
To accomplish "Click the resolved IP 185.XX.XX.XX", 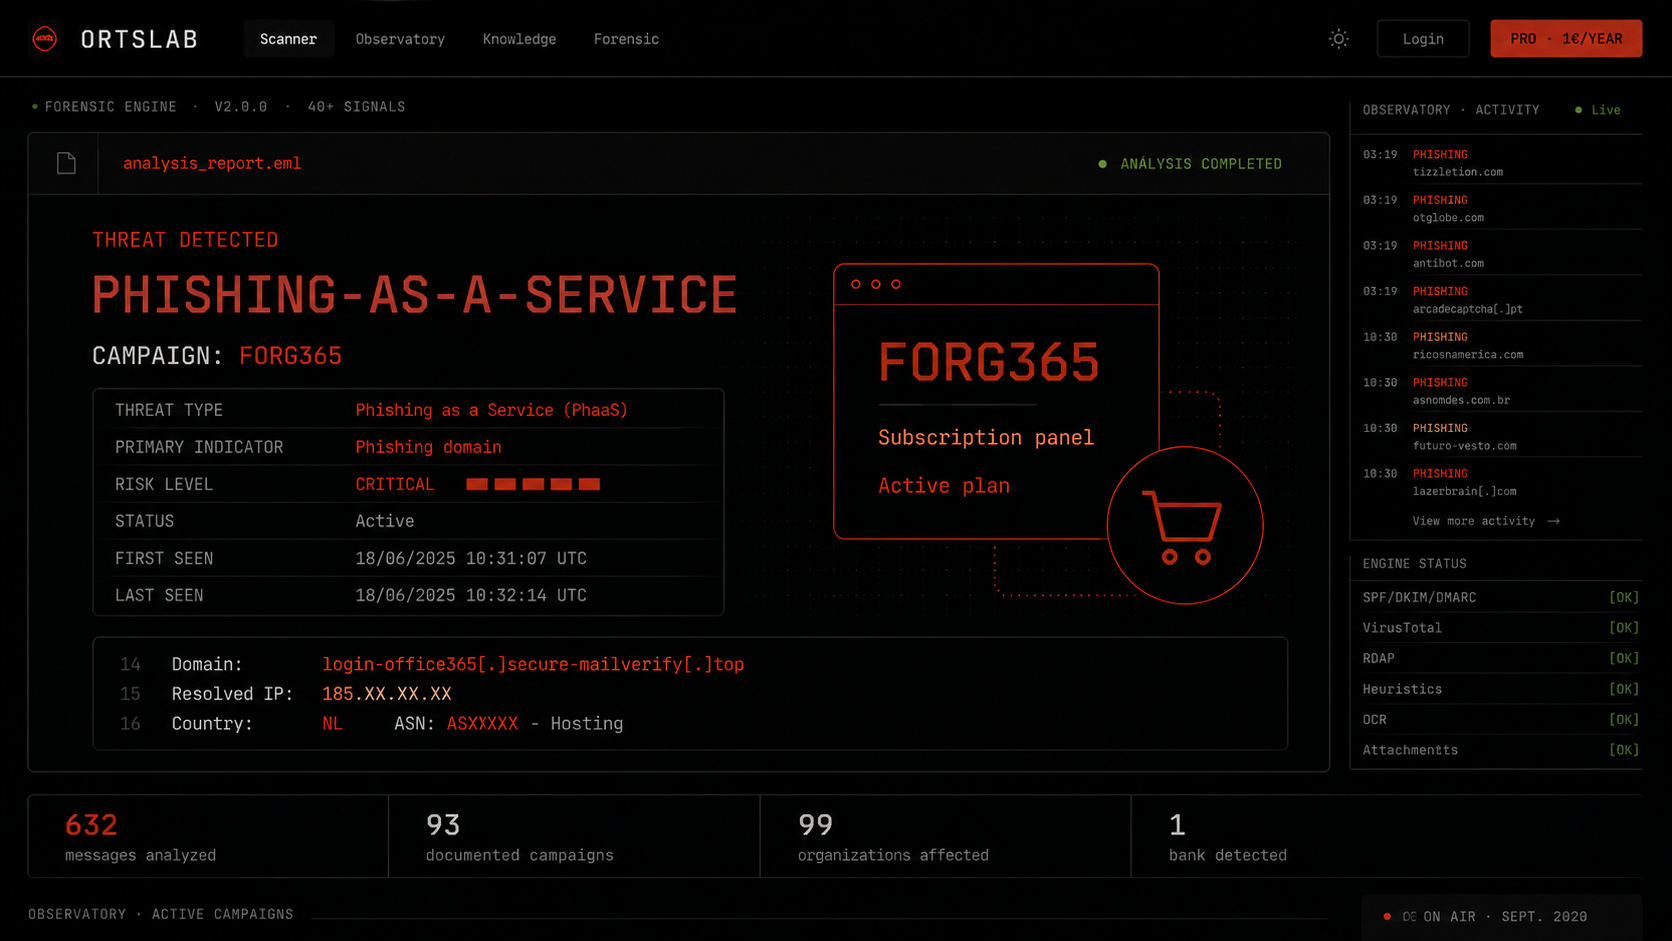I will point(386,694).
